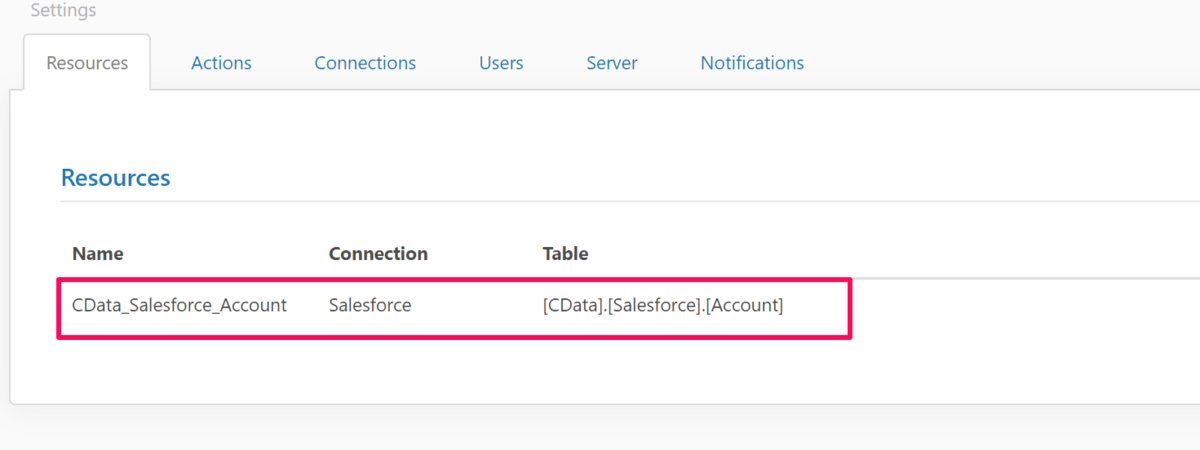Viewport: 1200px width, 450px height.
Task: Click the Connection column header
Action: (378, 254)
